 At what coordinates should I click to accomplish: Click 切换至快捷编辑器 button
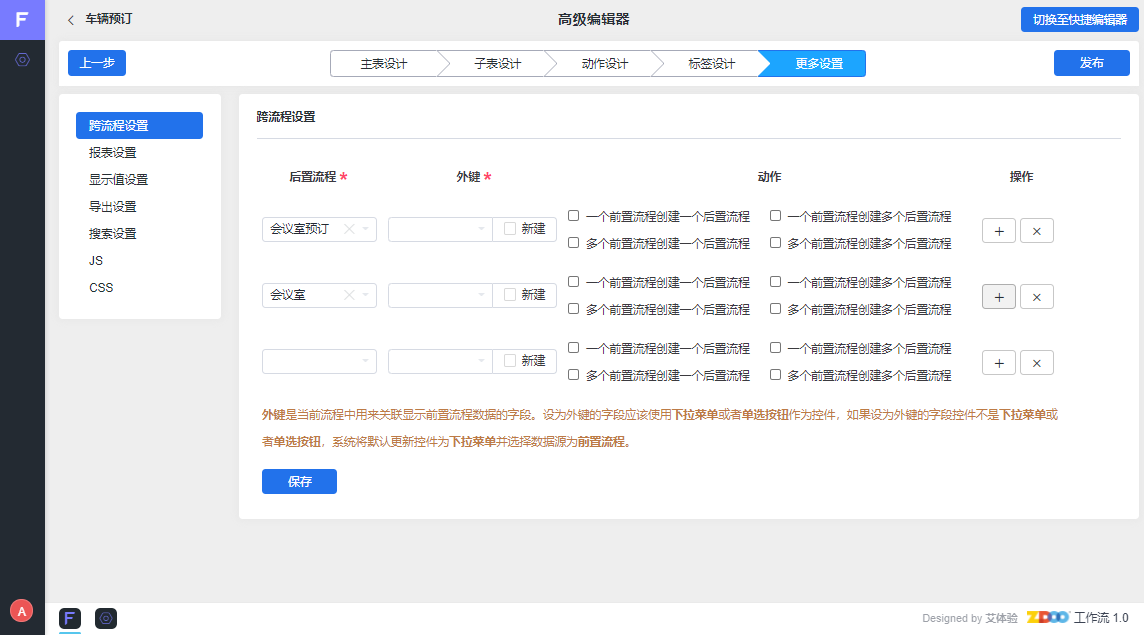(x=1080, y=20)
